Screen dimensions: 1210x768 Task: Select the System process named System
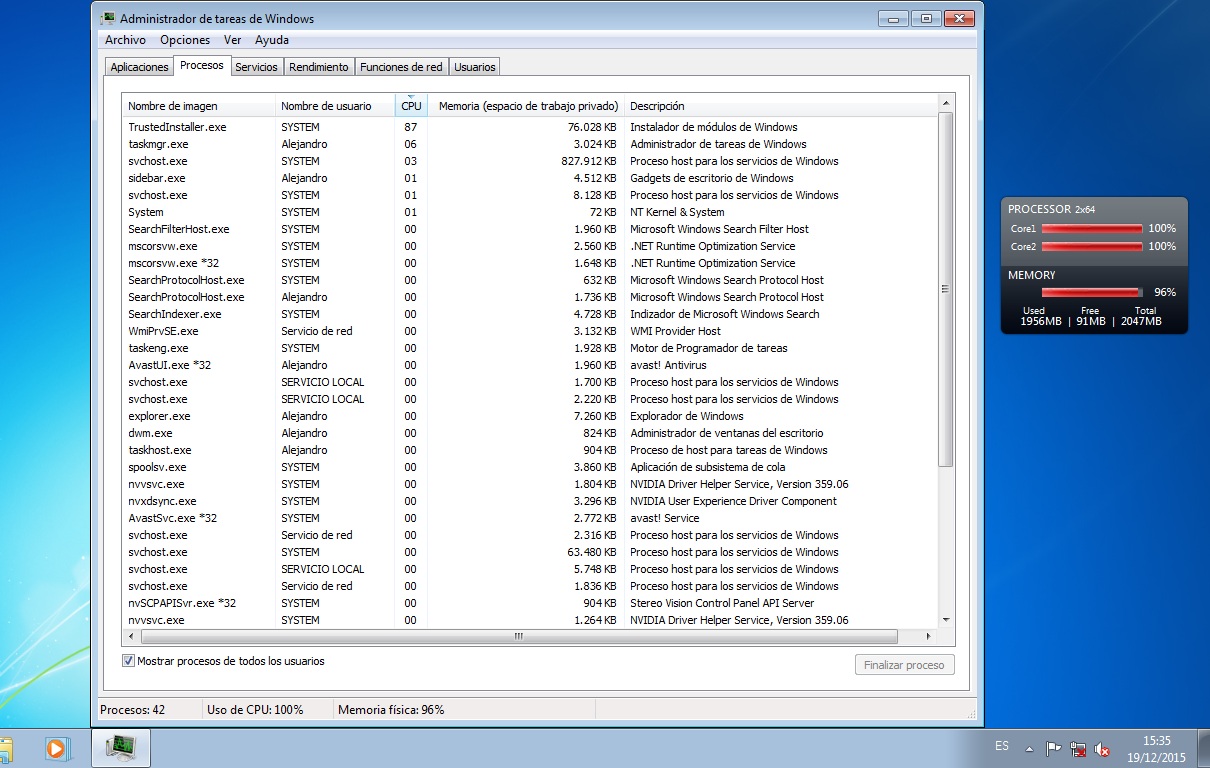(x=530, y=212)
